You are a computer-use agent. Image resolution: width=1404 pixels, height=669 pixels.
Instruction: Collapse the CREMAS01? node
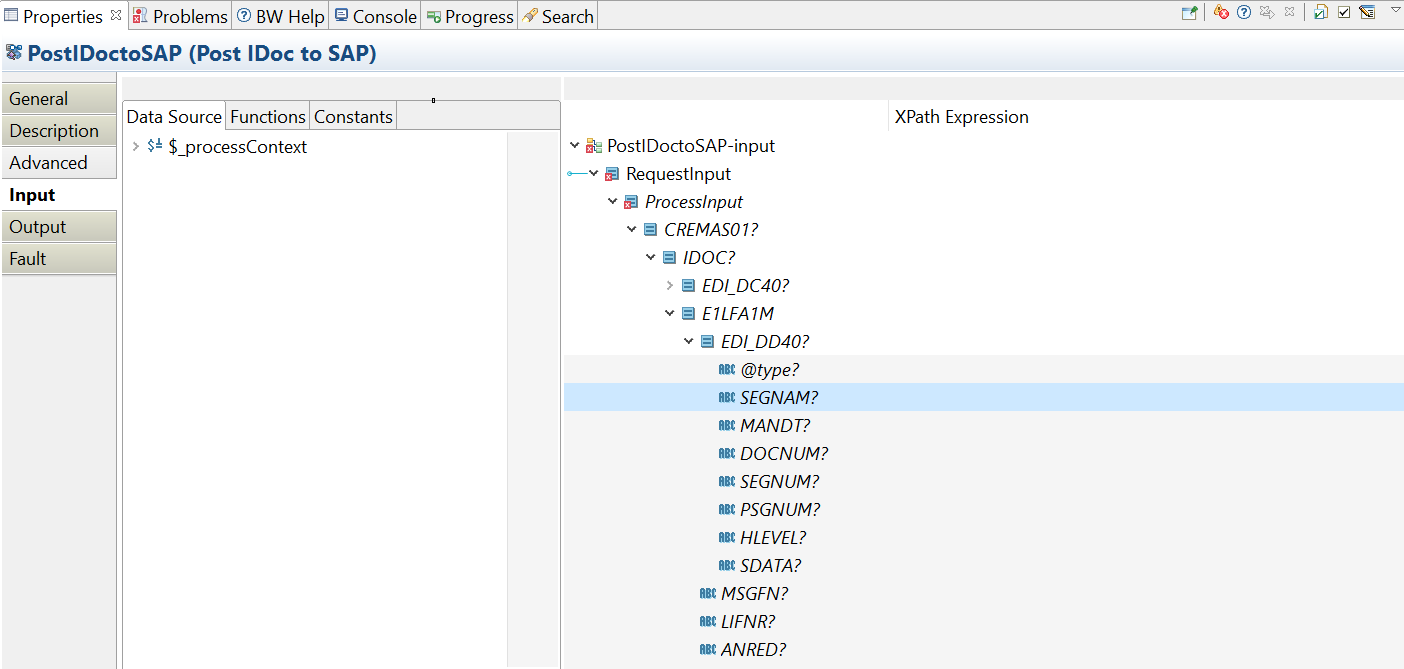coord(632,230)
